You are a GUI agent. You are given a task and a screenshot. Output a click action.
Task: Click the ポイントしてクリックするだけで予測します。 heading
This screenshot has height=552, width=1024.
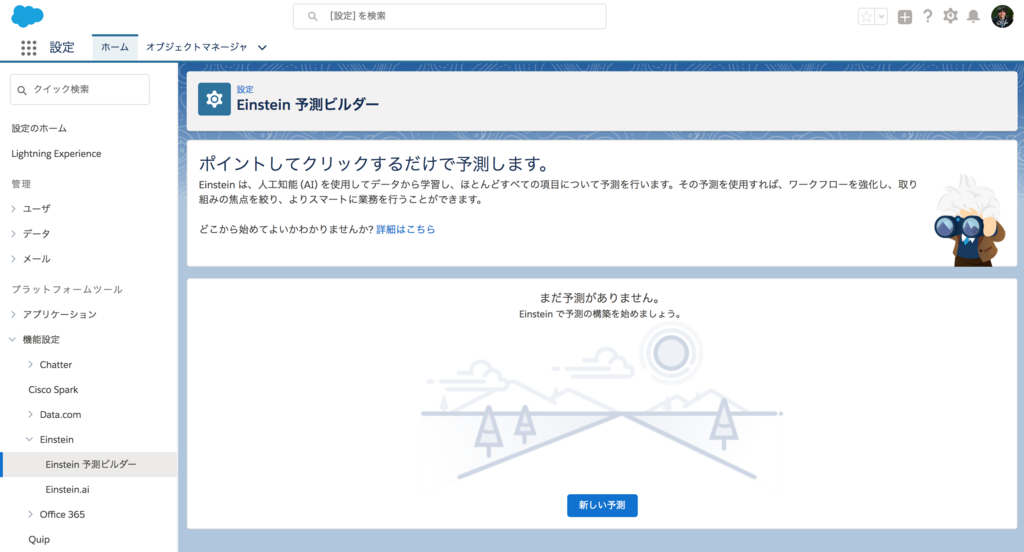point(374,163)
